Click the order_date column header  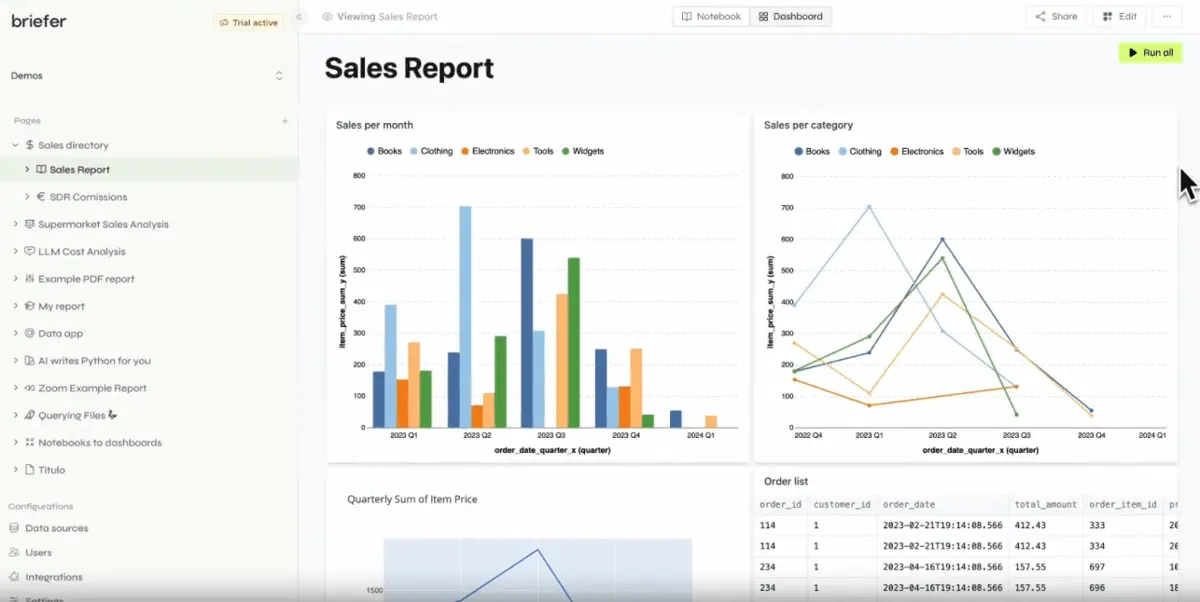(908, 505)
